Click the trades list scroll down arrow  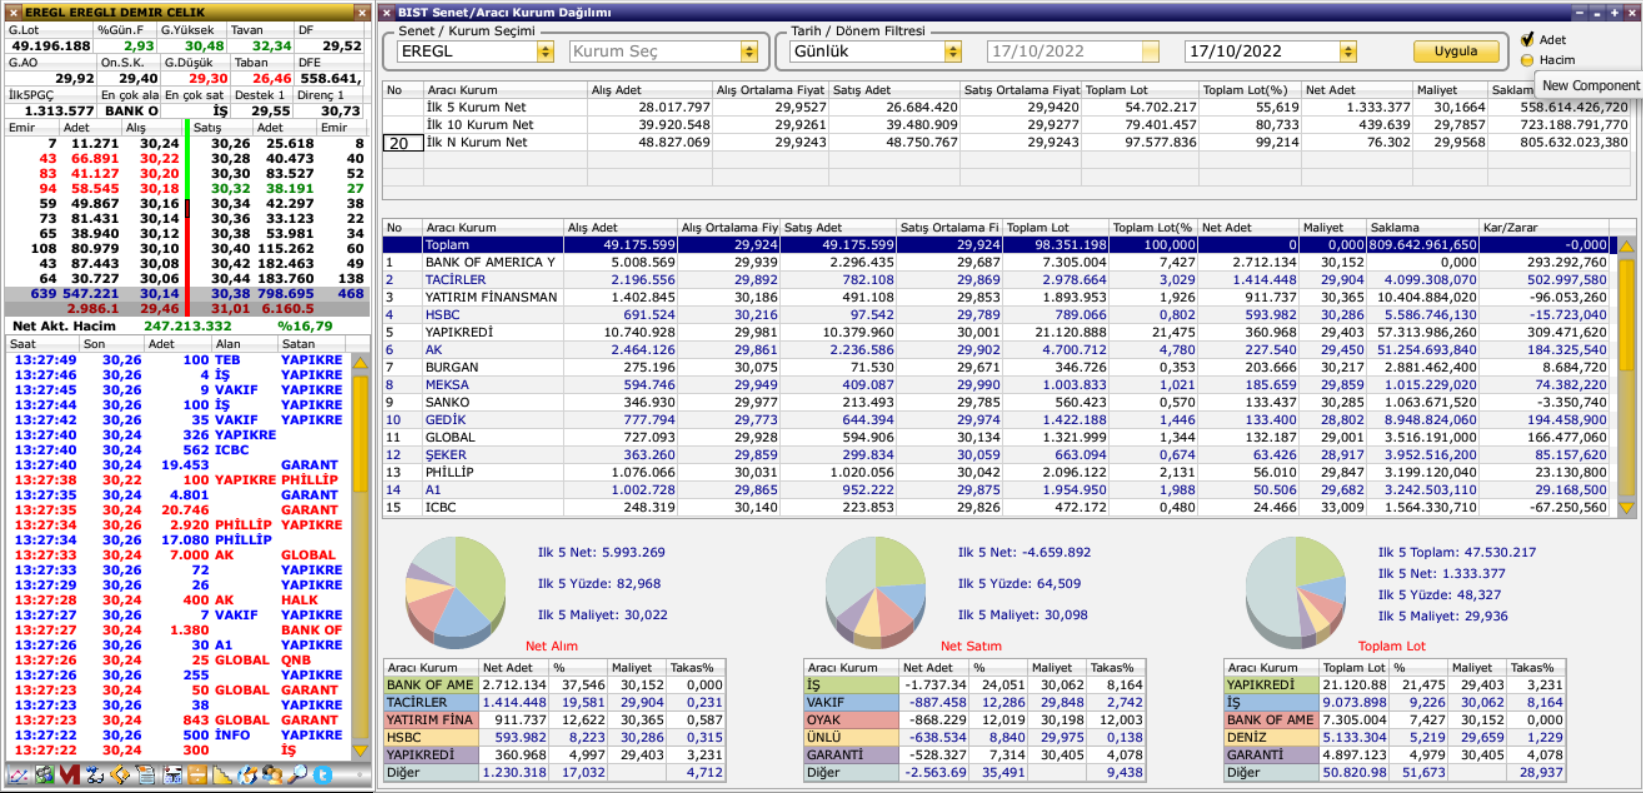(x=360, y=749)
